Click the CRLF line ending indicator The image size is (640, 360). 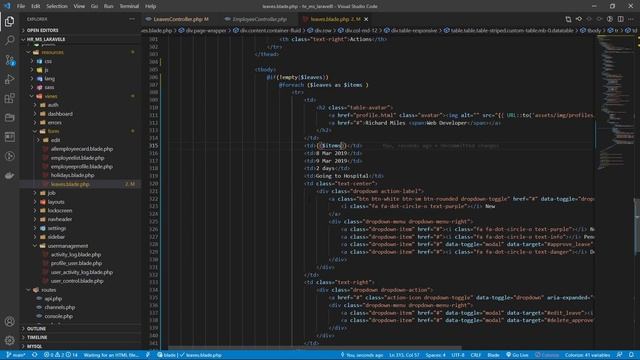coord(476,355)
